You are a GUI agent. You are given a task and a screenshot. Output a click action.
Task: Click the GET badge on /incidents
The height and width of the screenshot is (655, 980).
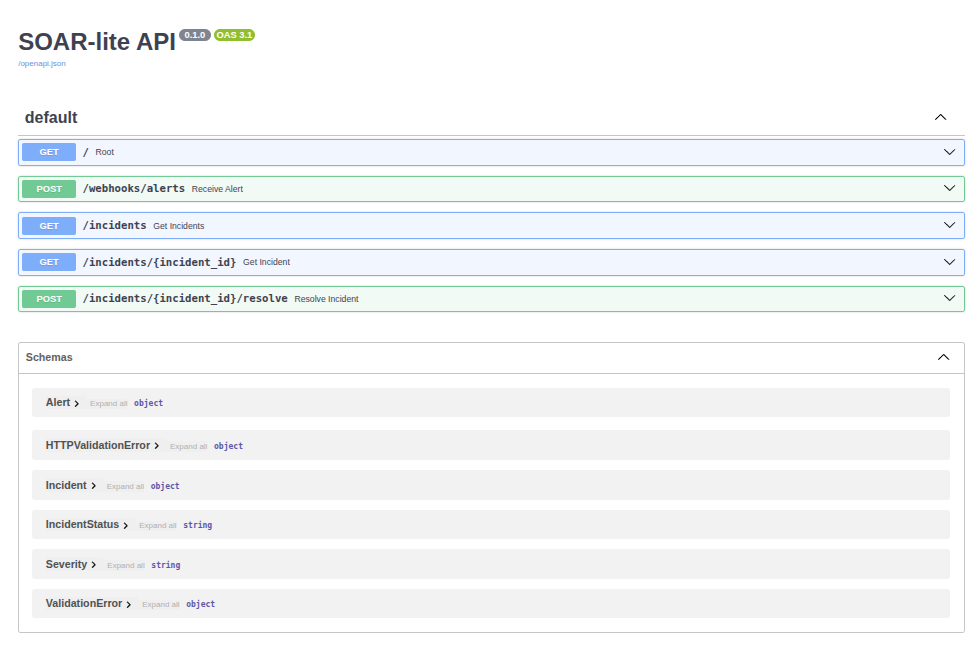(47, 225)
